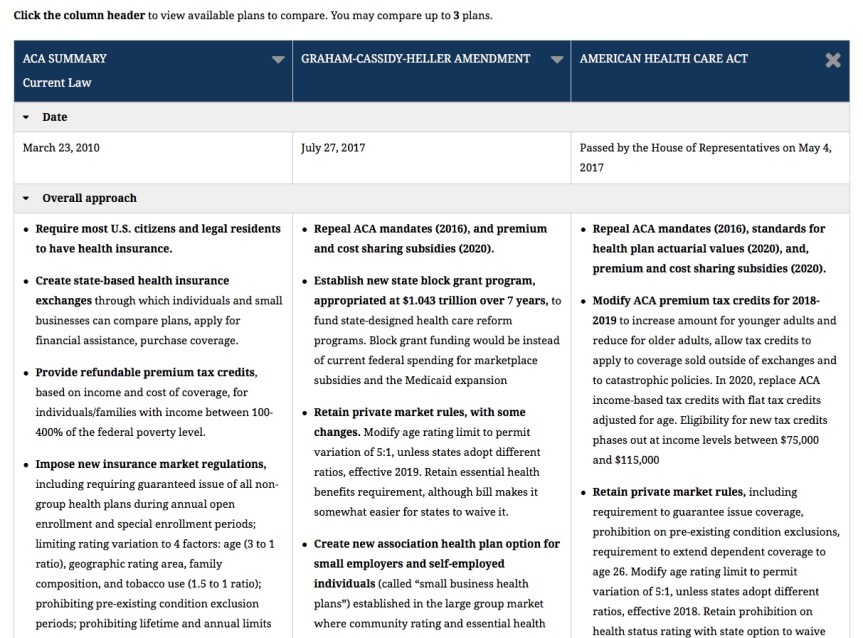
Task: Click the Overall approach section row label
Action: tap(89, 199)
